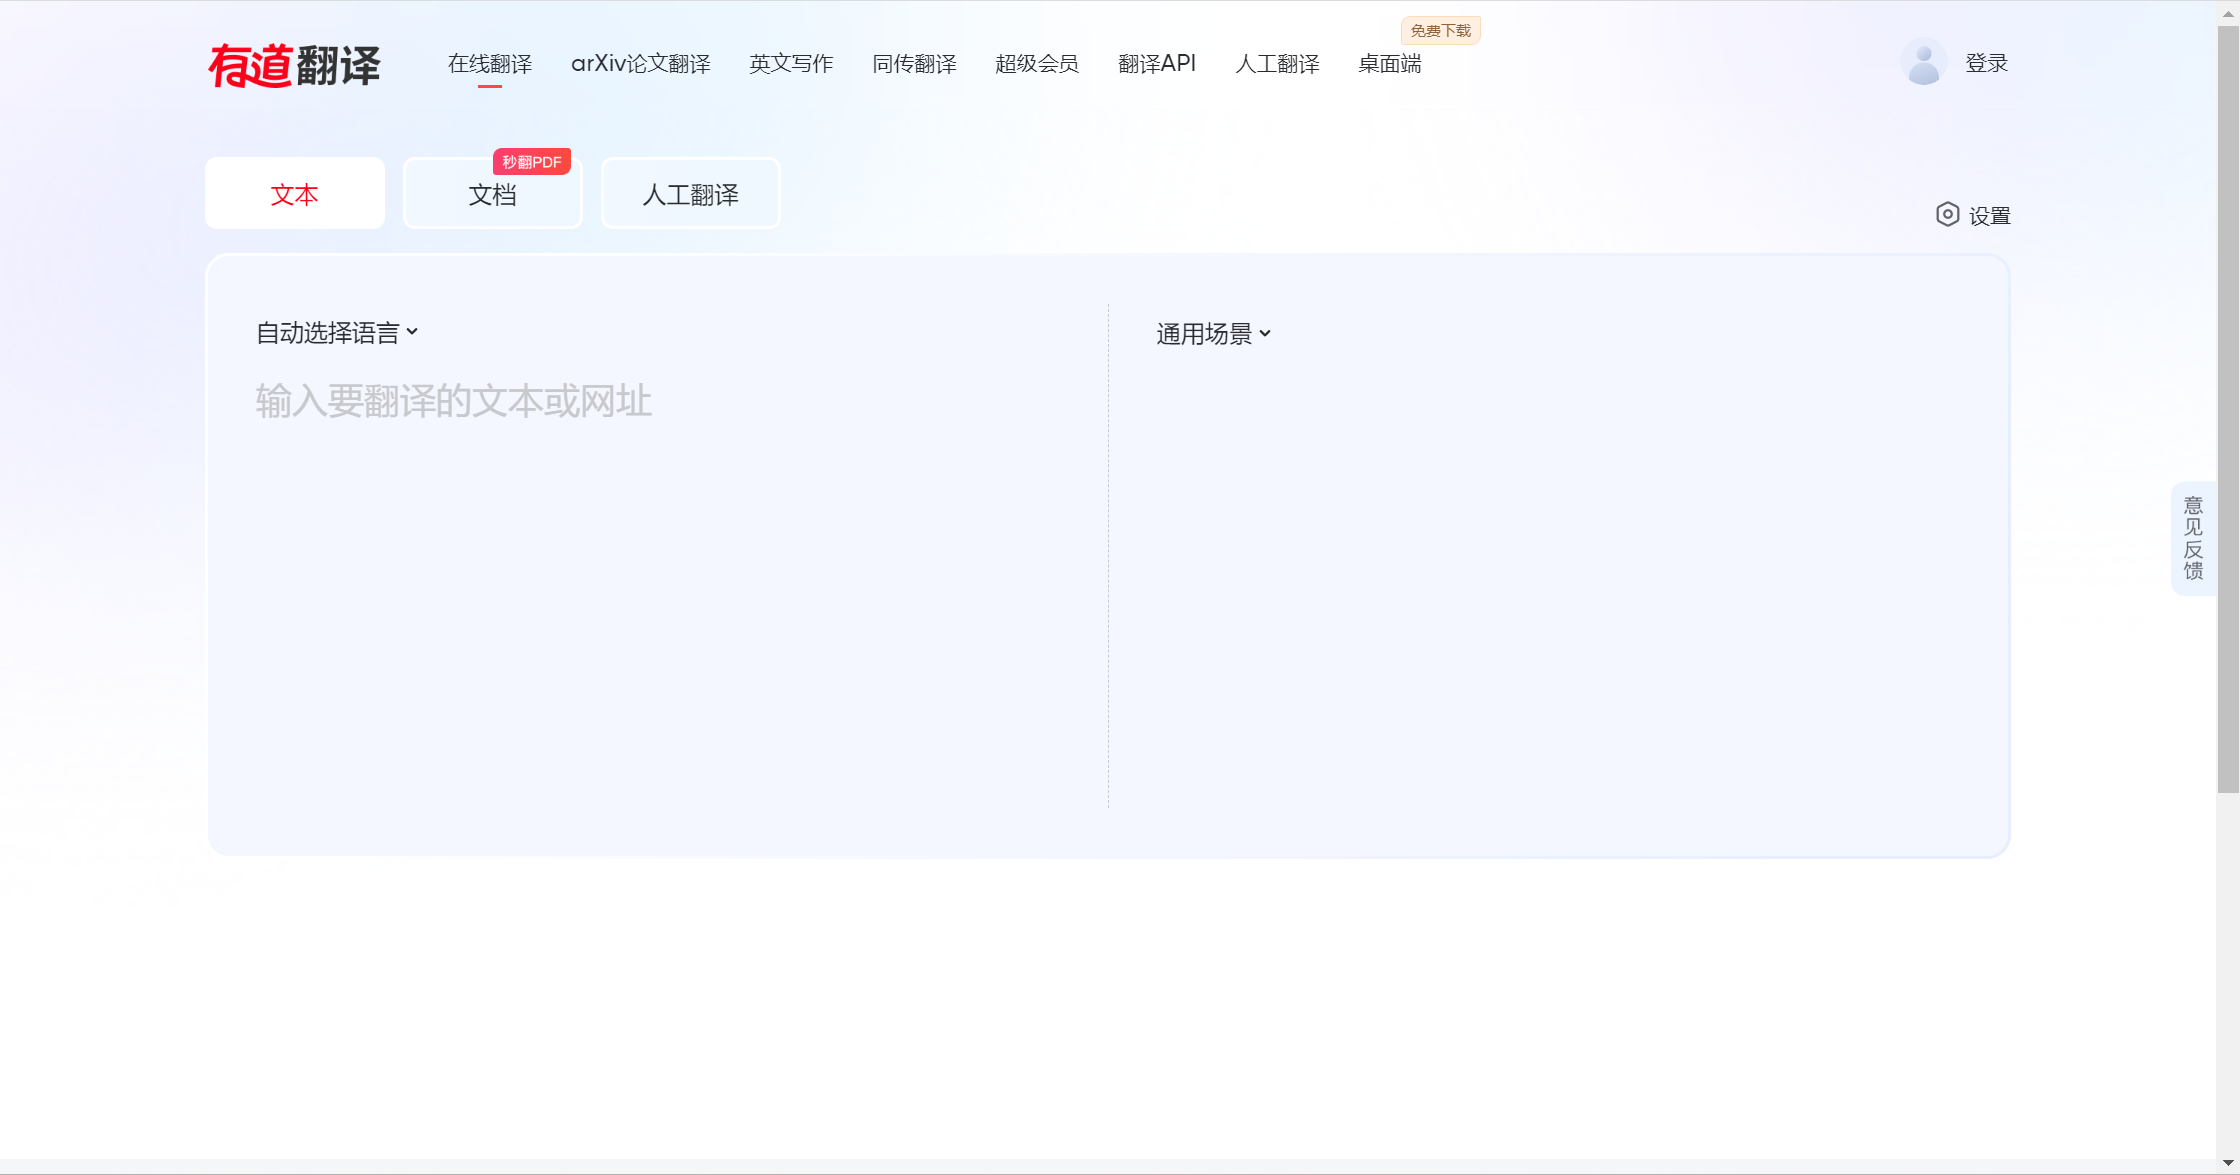Click the 秒翻PDF red badge
The image size is (2240, 1175).
[531, 162]
